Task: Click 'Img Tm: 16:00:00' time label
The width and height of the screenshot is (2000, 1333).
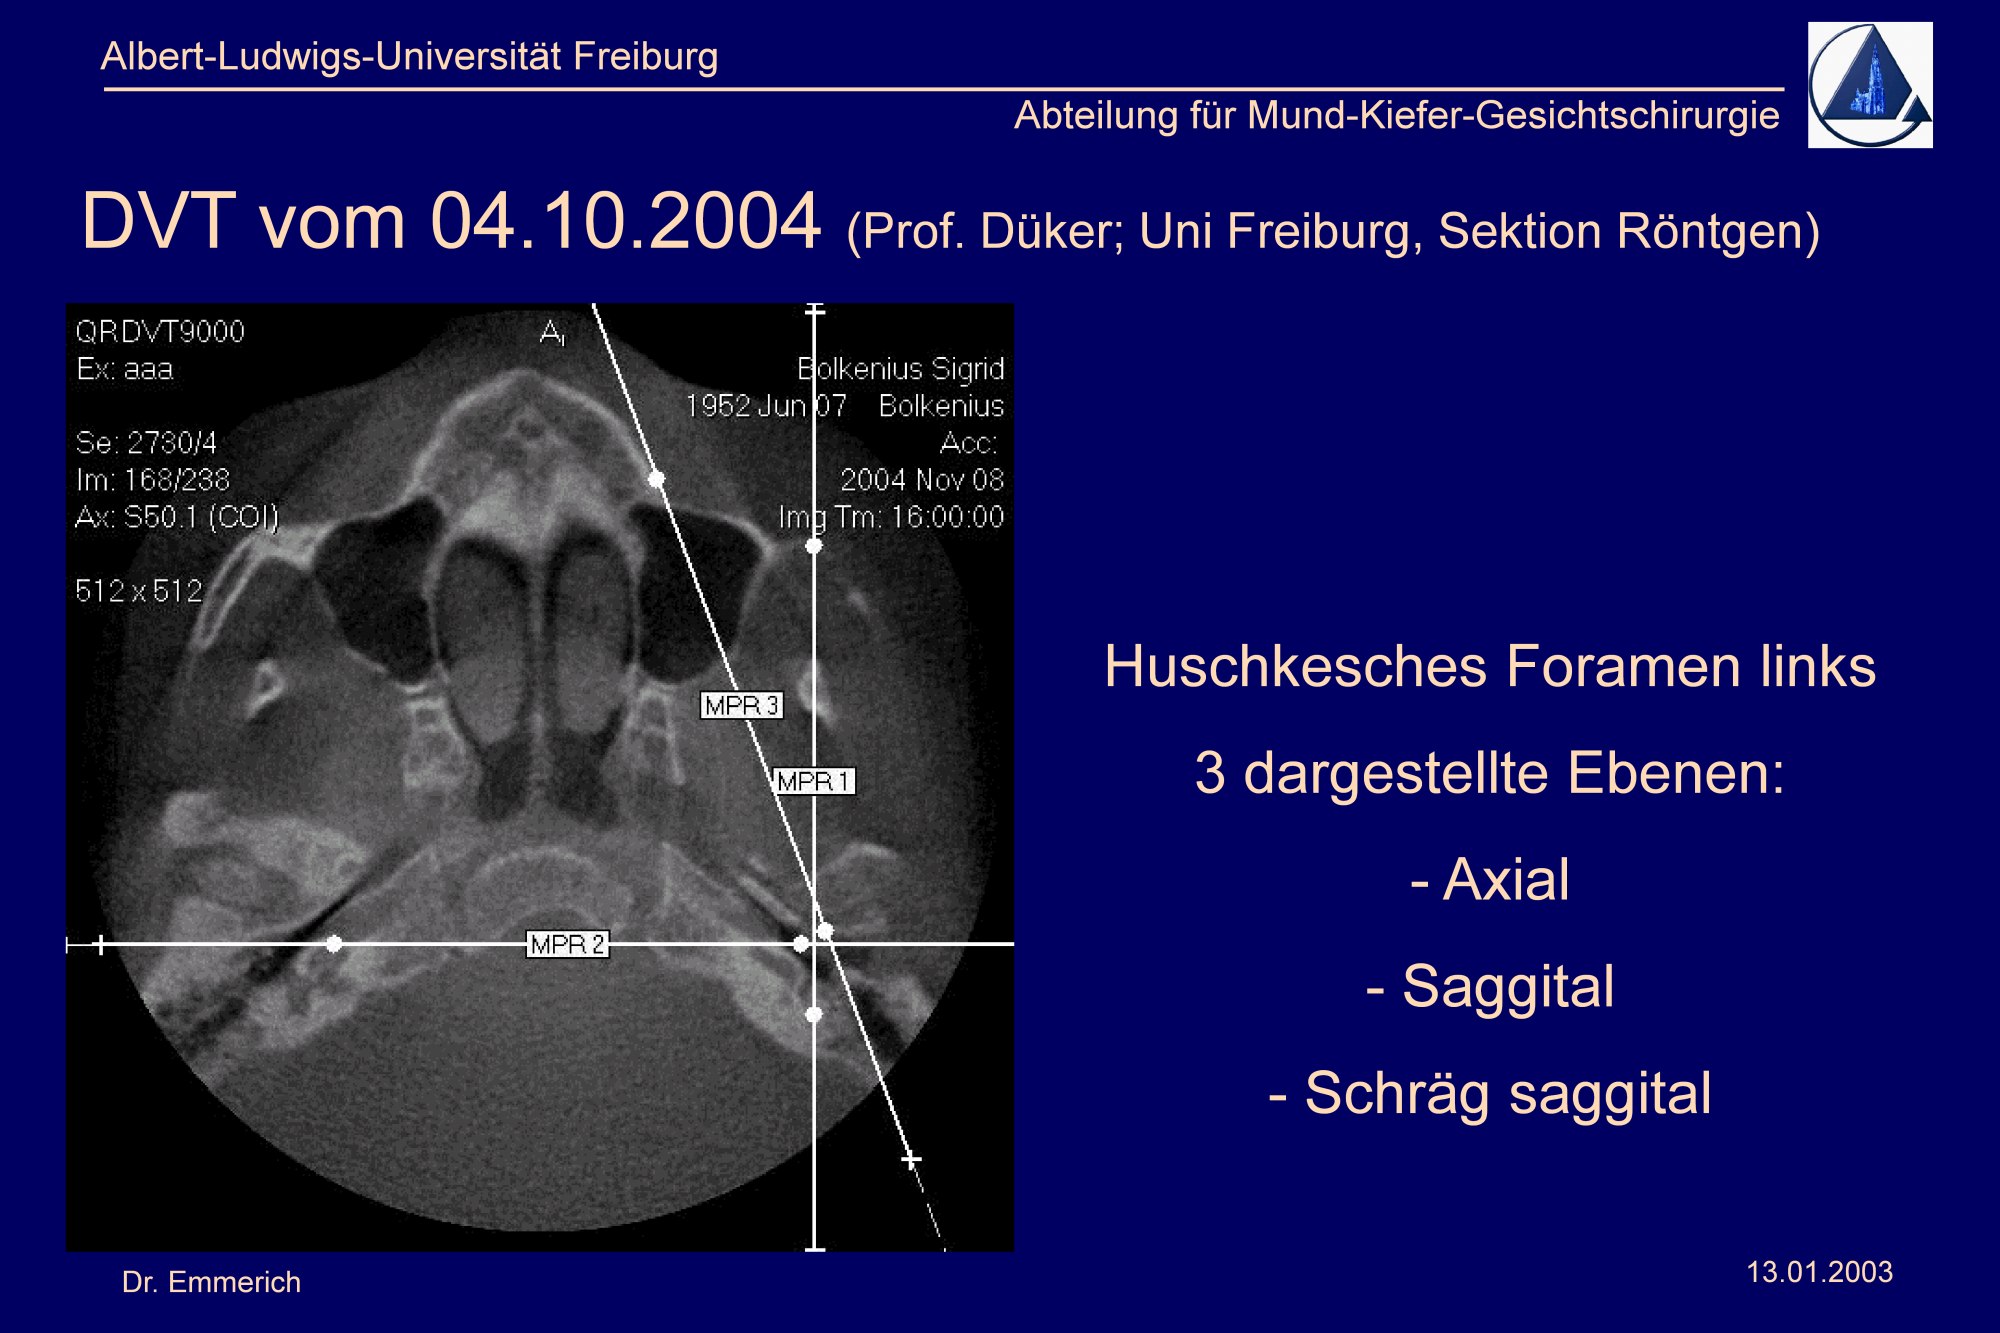Action: (891, 517)
